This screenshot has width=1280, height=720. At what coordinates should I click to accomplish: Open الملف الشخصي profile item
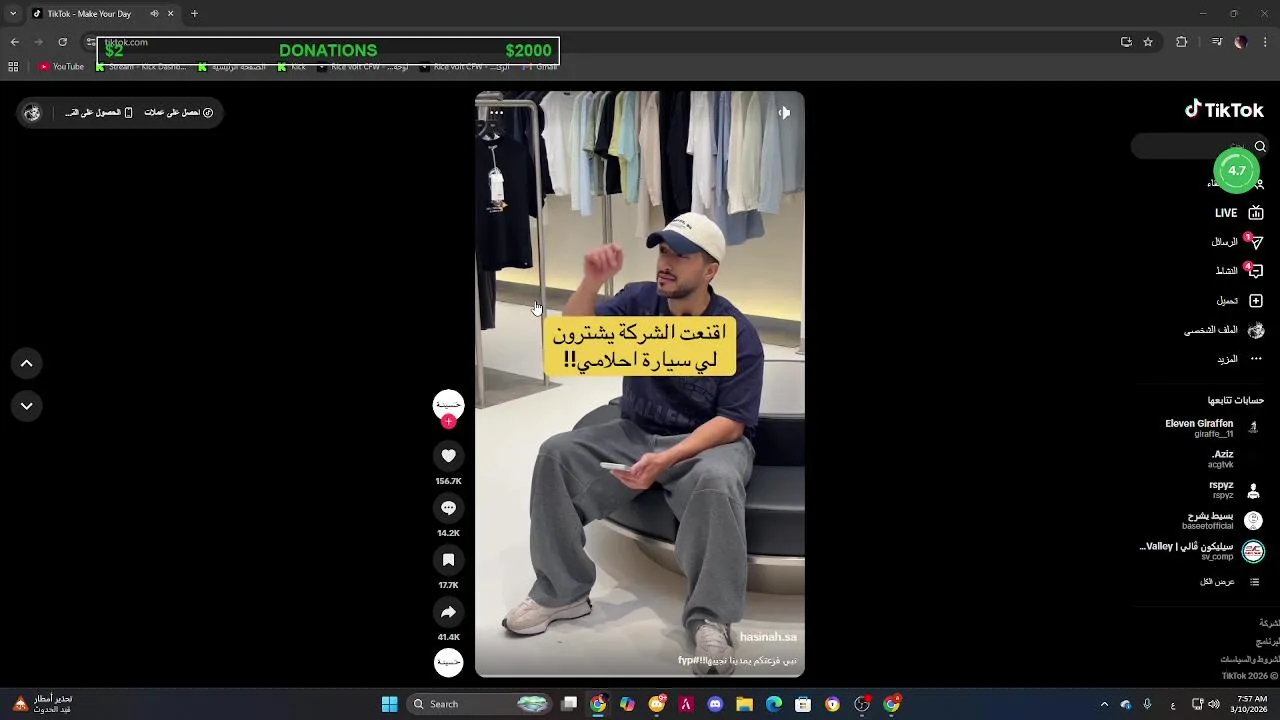1224,330
